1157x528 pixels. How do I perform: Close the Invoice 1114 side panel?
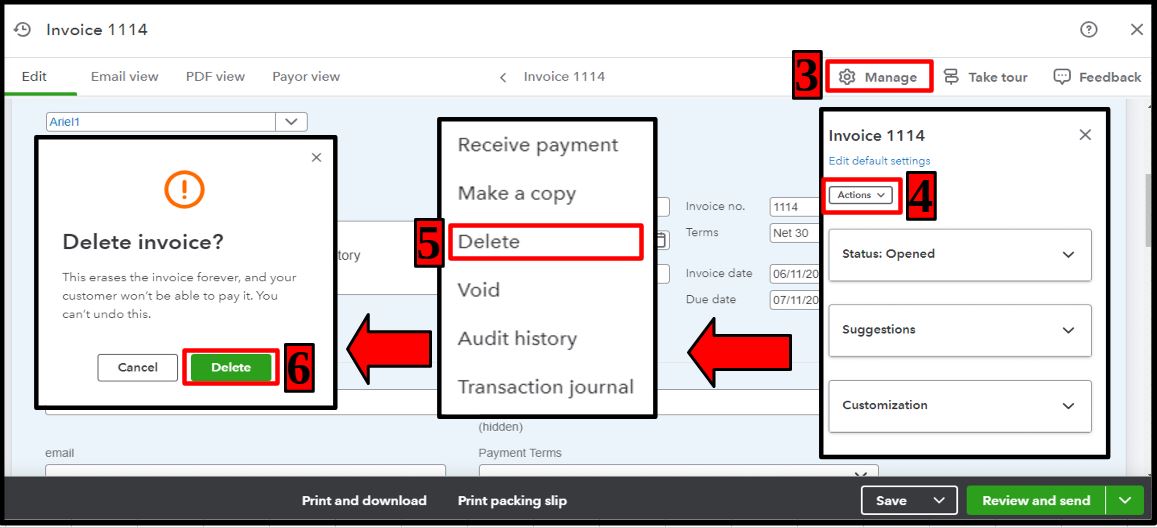click(1085, 135)
